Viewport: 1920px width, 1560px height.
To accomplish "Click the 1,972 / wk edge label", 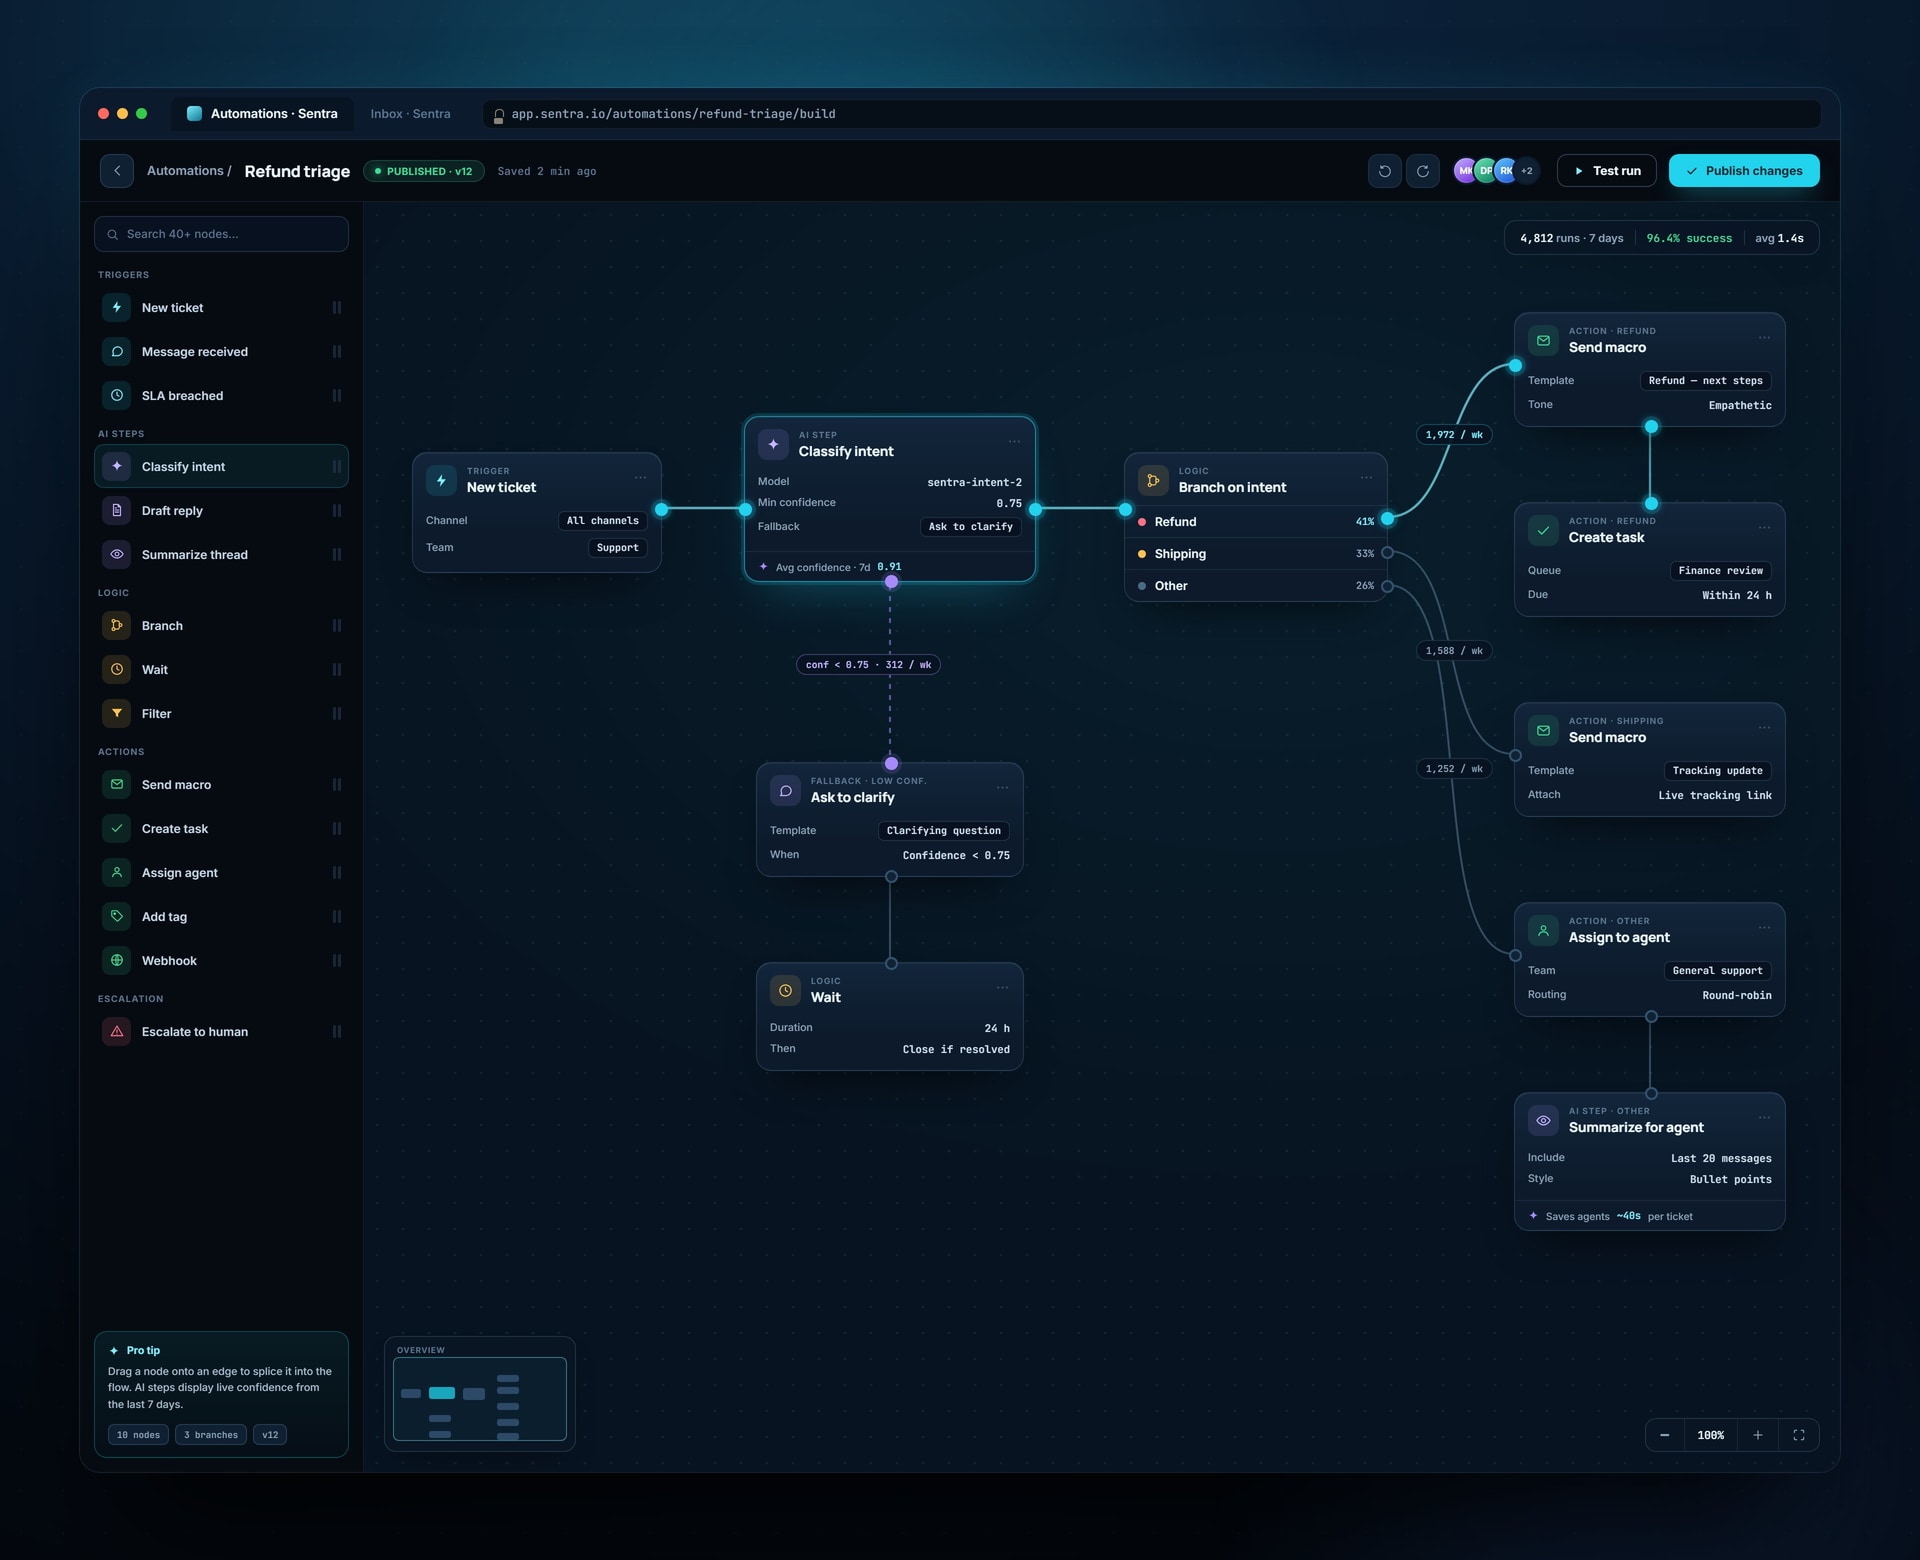I will tap(1454, 435).
